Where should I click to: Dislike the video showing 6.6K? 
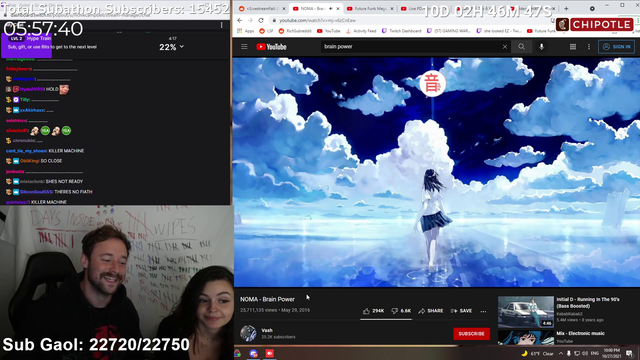point(401,311)
